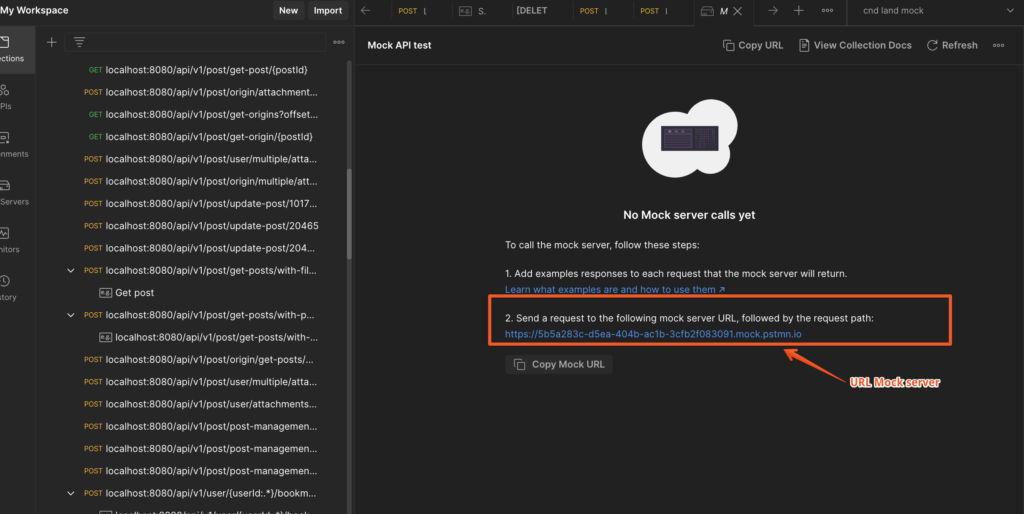Open the mock.pstmn.io server URL link
This screenshot has height=514, width=1024.
[653, 334]
